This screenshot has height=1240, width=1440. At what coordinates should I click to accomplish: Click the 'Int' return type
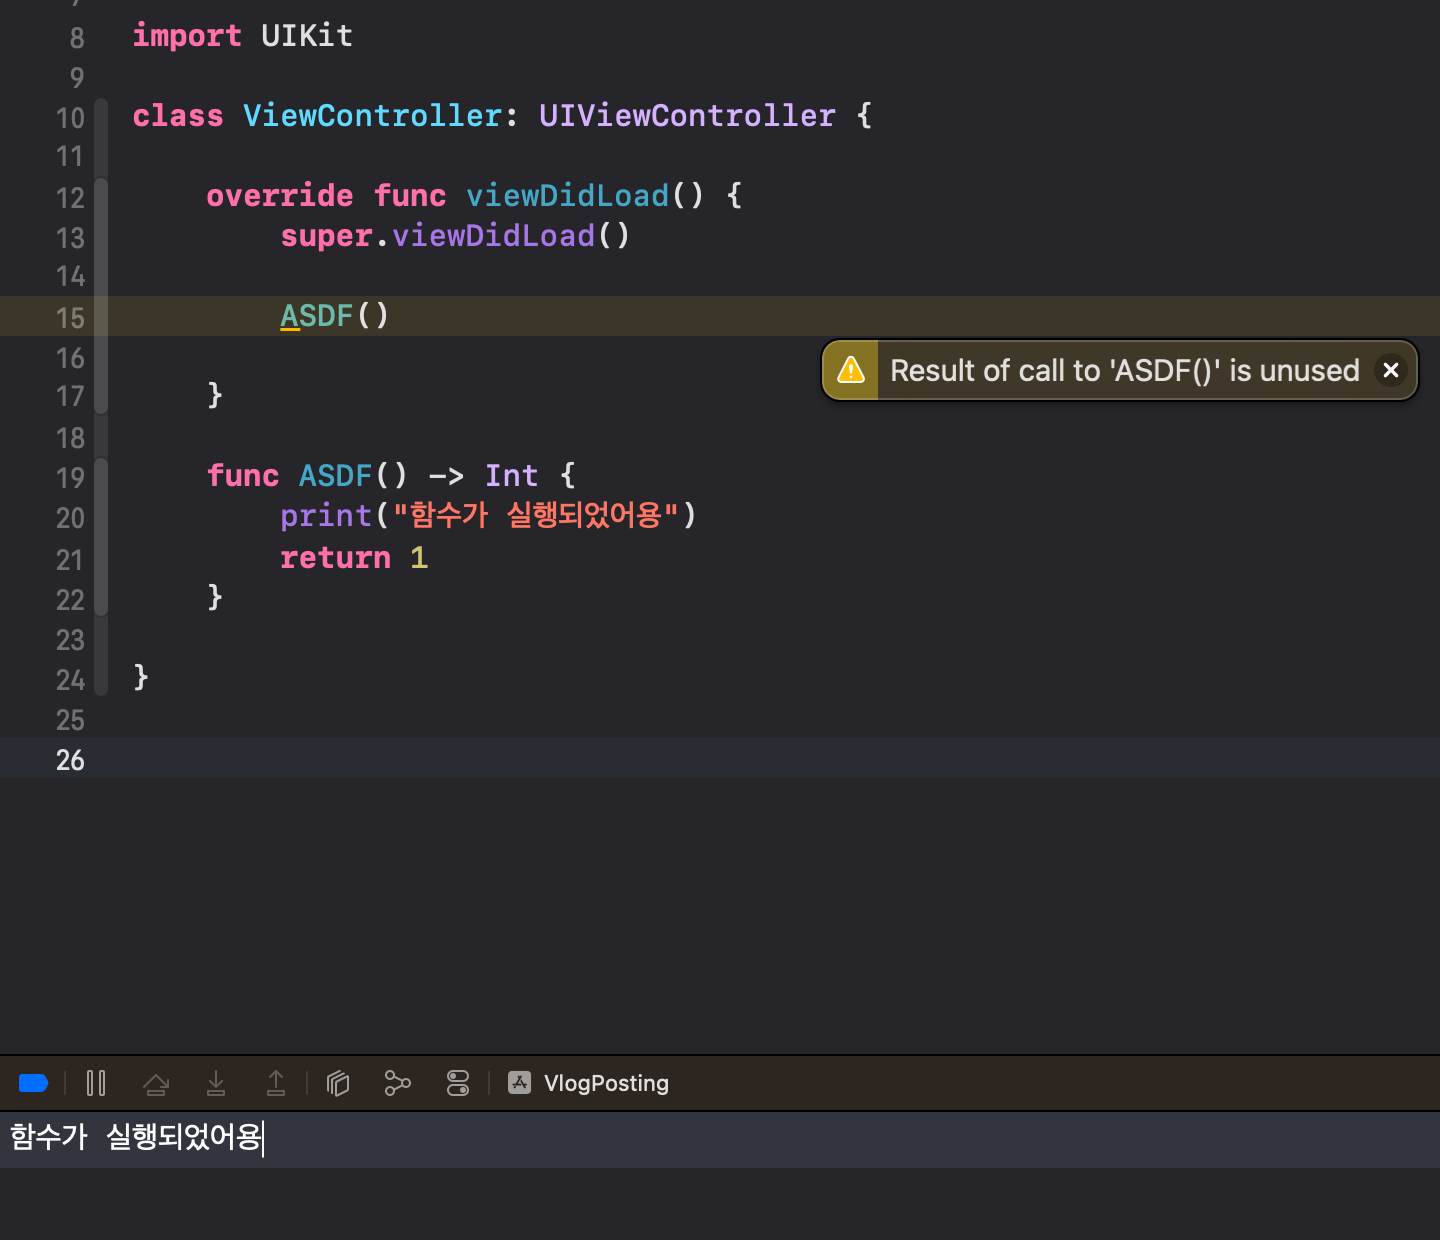(x=511, y=476)
